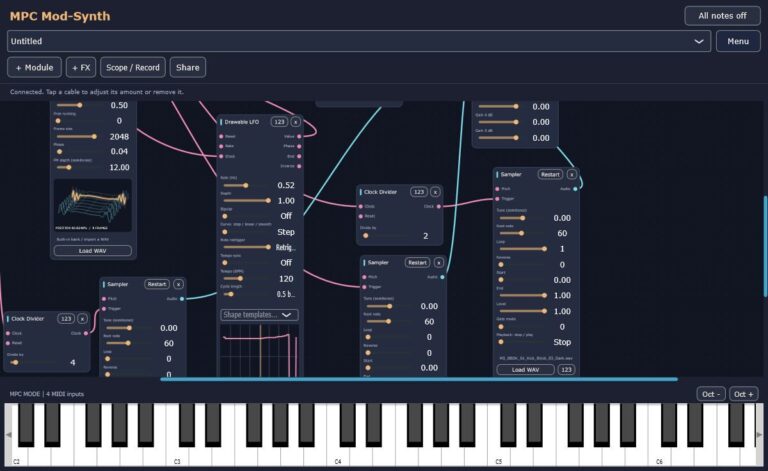Image resolution: width=768 pixels, height=471 pixels.
Task: Restart the Sampler with Load WAV button
Action: [550, 174]
